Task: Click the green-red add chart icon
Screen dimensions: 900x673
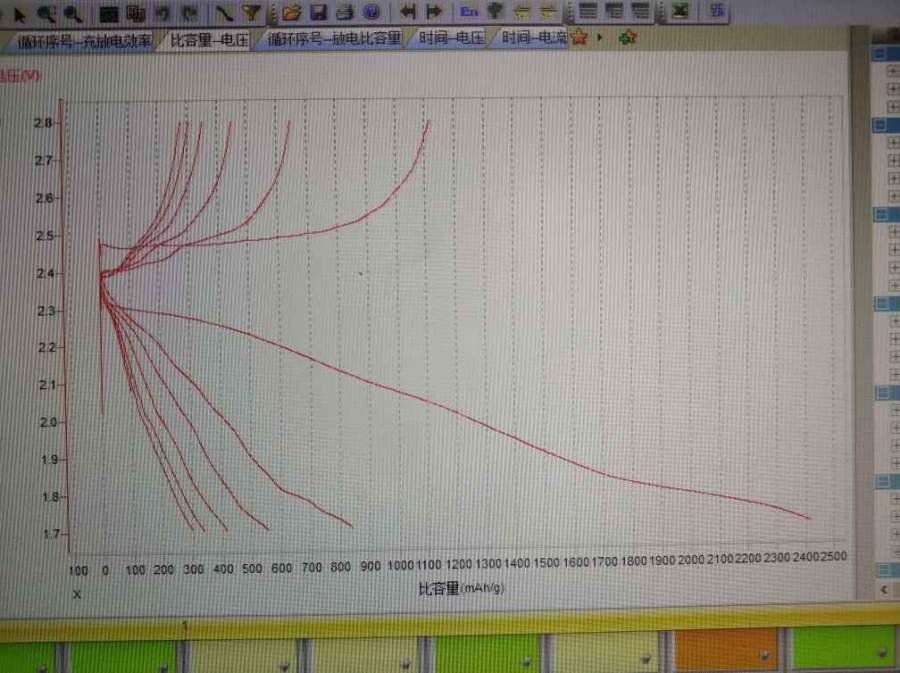Action: coord(627,38)
